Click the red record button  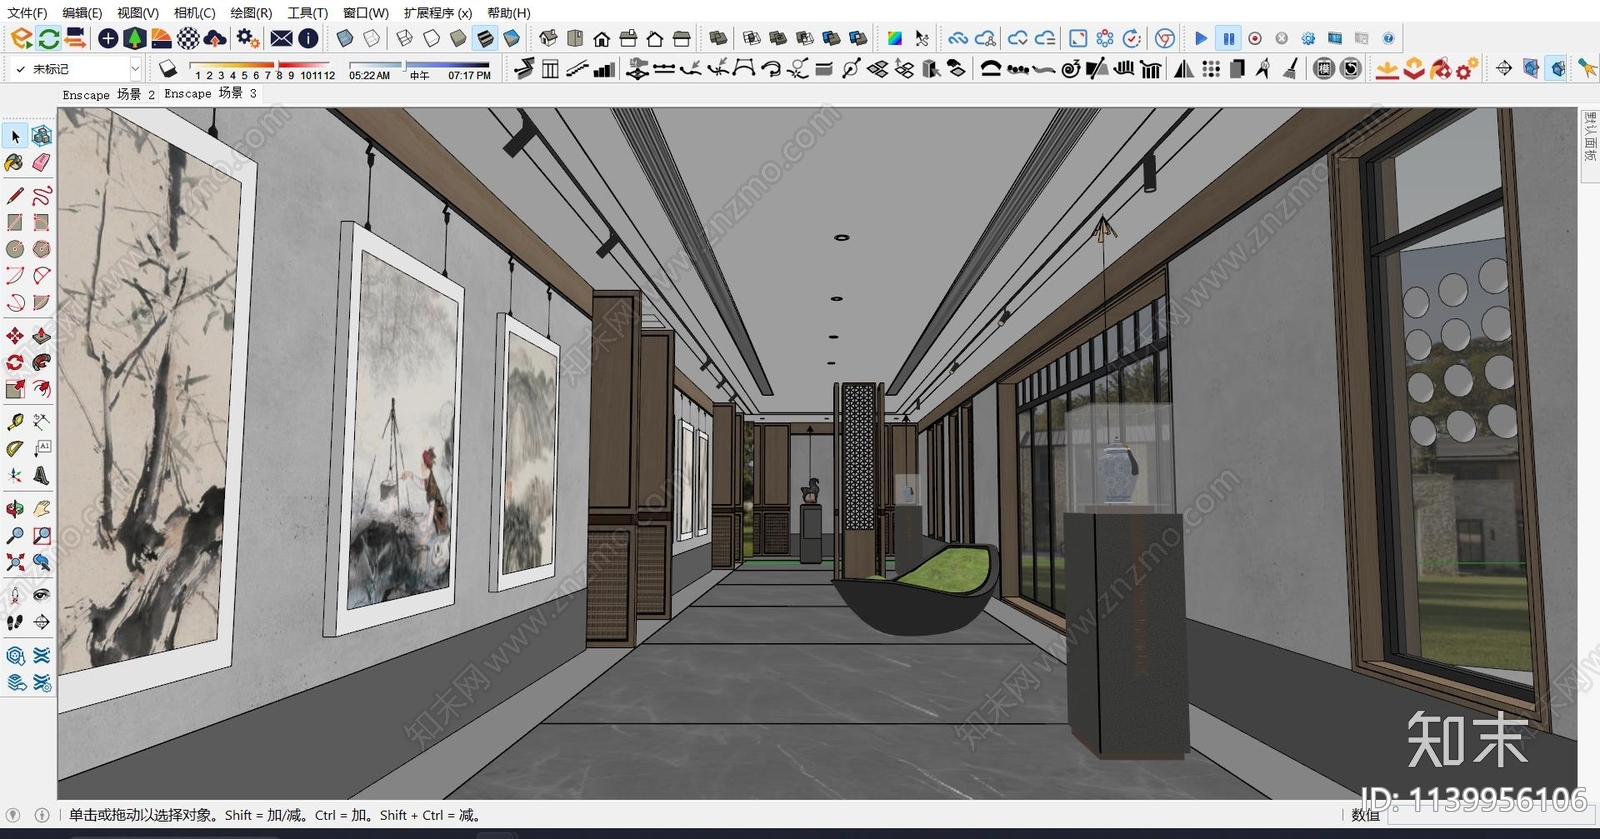[x=1255, y=38]
